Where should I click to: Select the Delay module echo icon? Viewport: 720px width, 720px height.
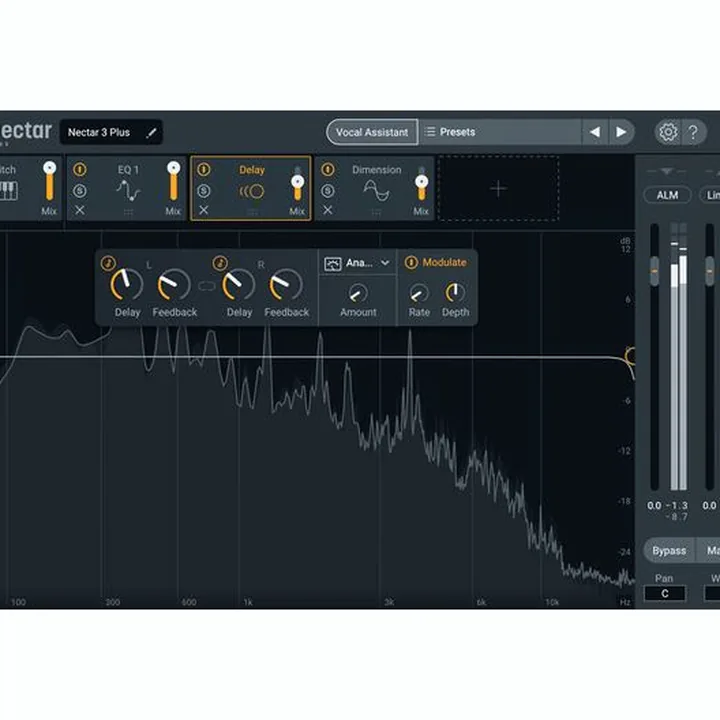(252, 191)
